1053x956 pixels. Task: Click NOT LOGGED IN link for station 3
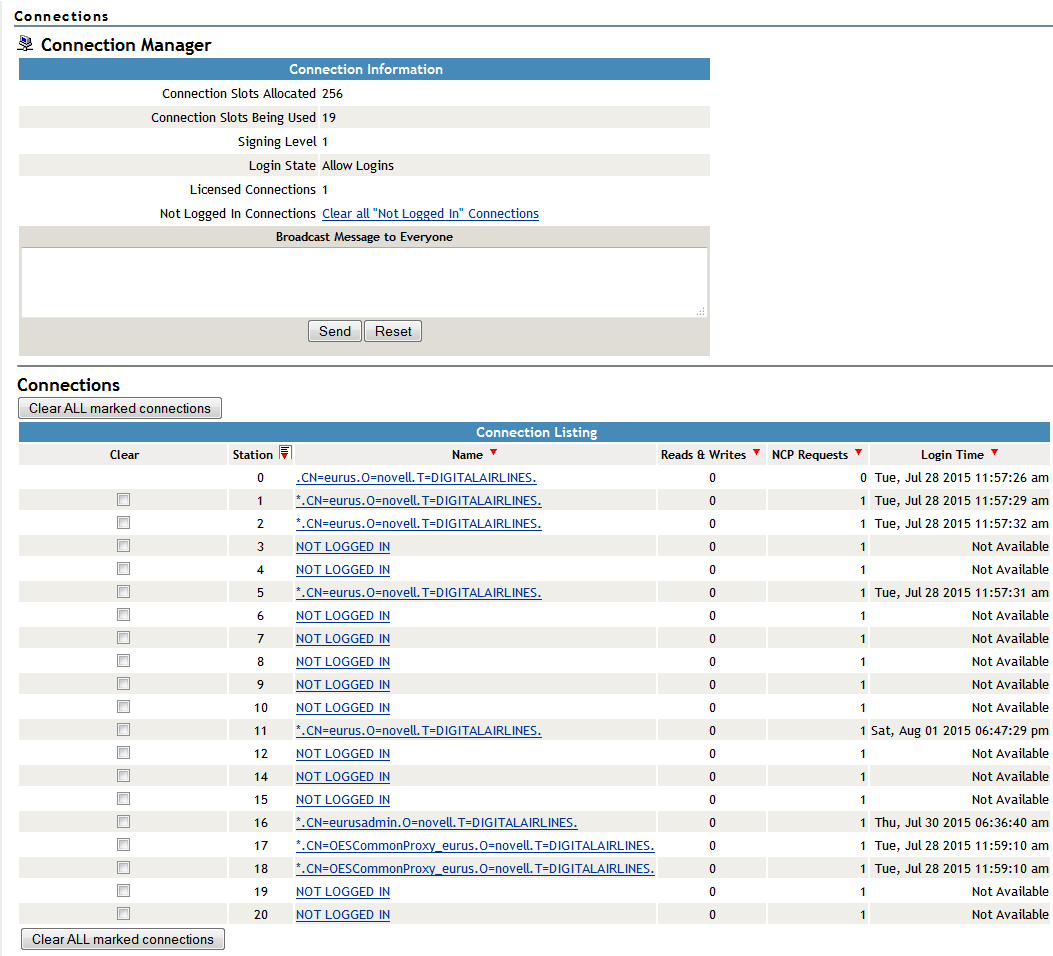click(x=343, y=547)
